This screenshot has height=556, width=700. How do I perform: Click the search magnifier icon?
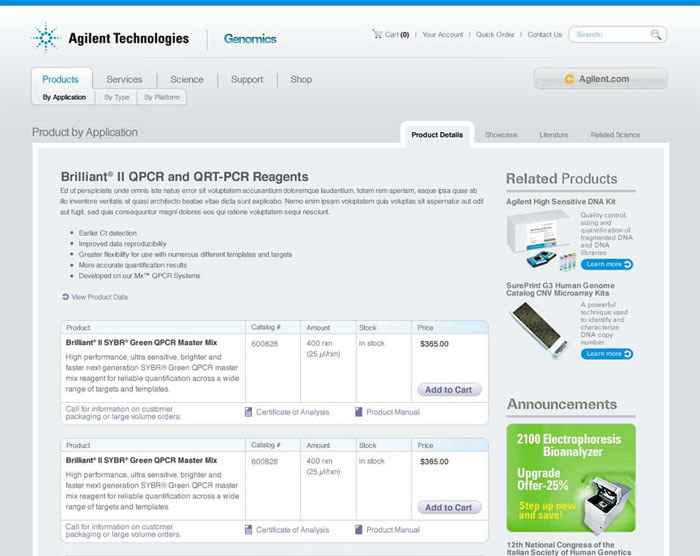click(x=655, y=34)
